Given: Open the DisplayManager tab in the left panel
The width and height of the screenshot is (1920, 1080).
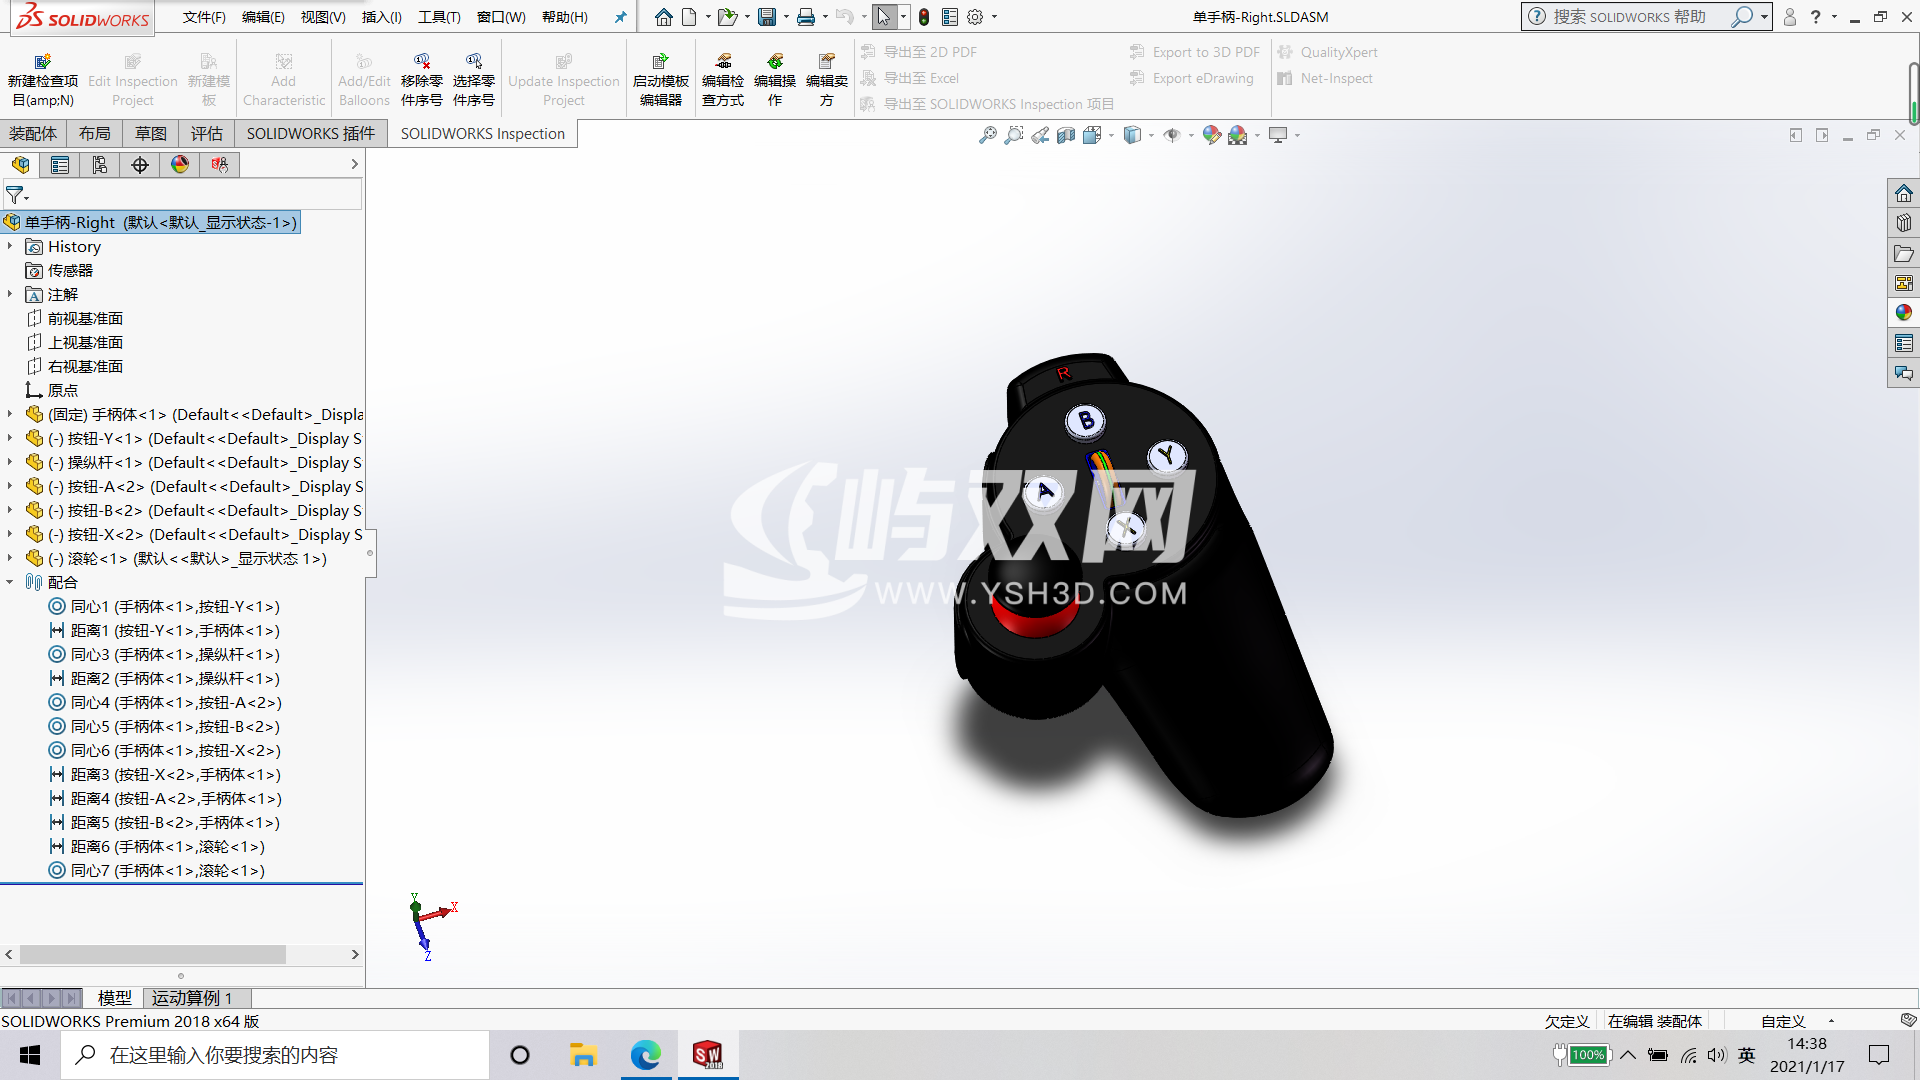Looking at the screenshot, I should coord(179,165).
